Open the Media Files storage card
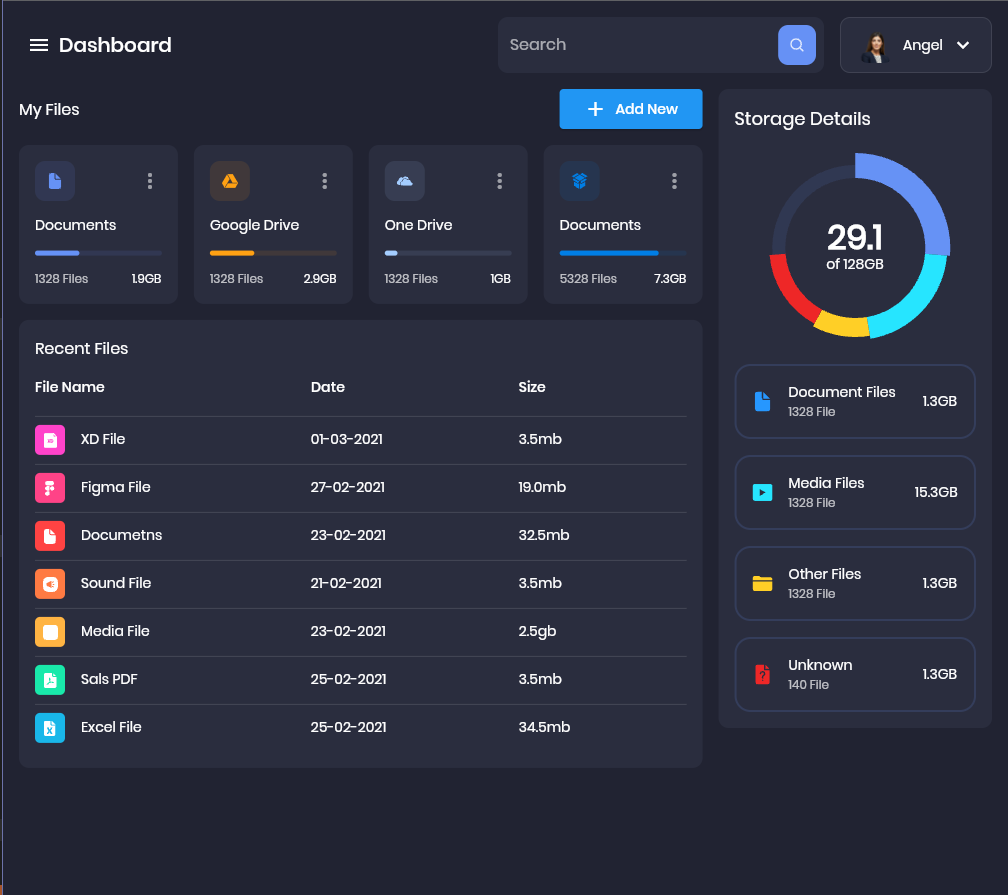 point(855,493)
